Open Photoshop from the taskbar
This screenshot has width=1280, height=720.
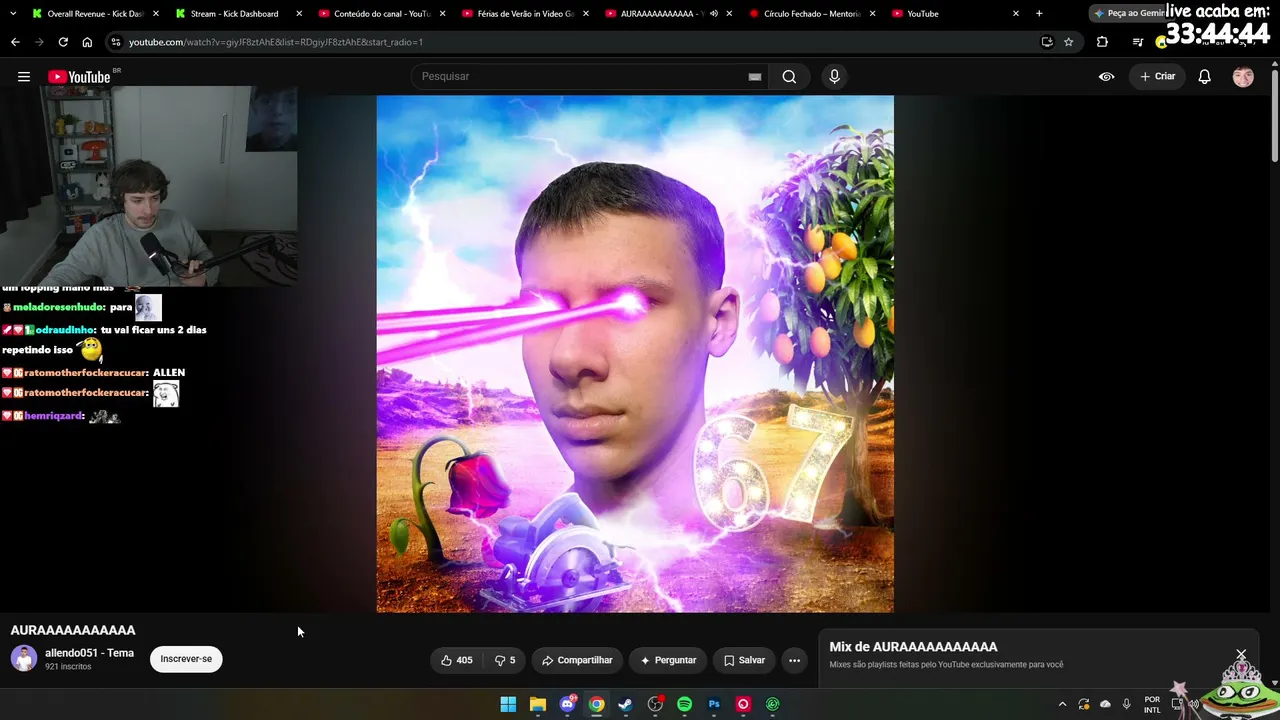point(714,704)
